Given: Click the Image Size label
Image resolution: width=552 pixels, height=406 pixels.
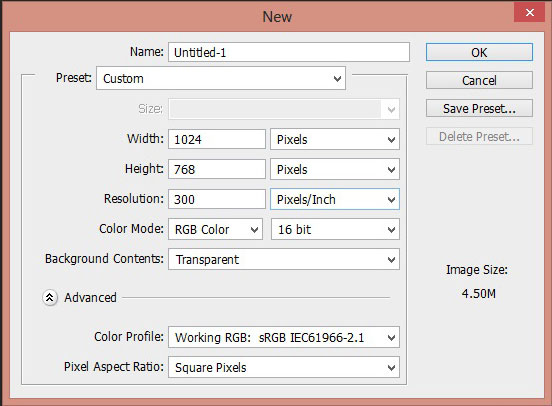Looking at the screenshot, I should coord(477,270).
